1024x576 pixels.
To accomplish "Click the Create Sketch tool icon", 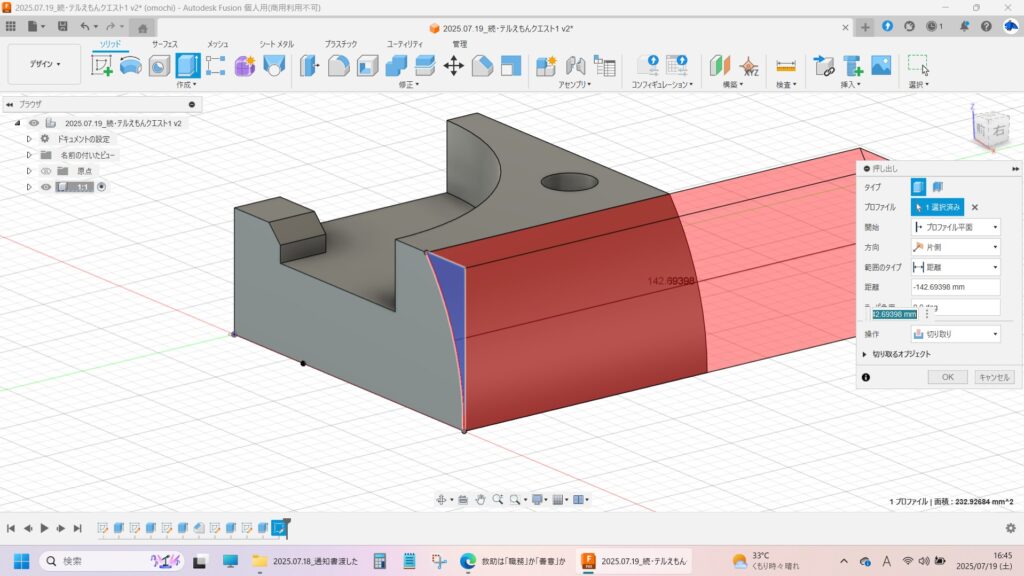I will [x=102, y=66].
